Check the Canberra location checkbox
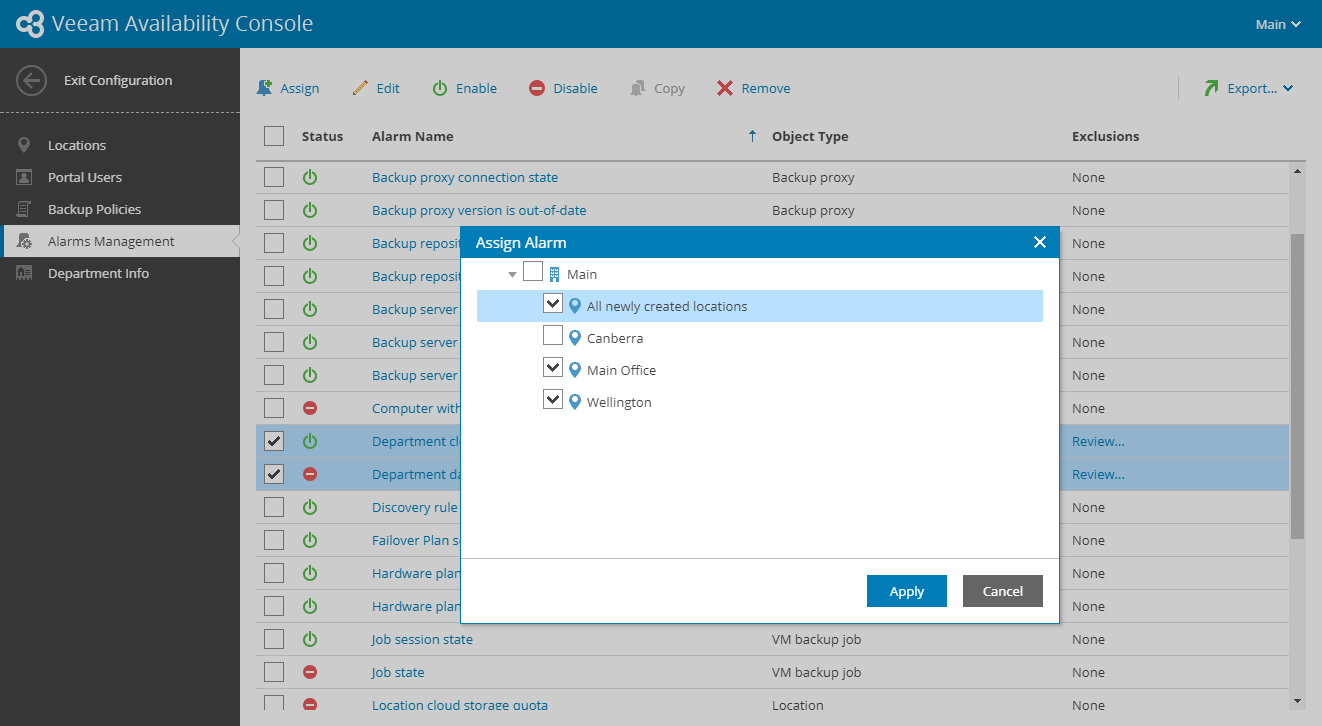 pos(553,335)
